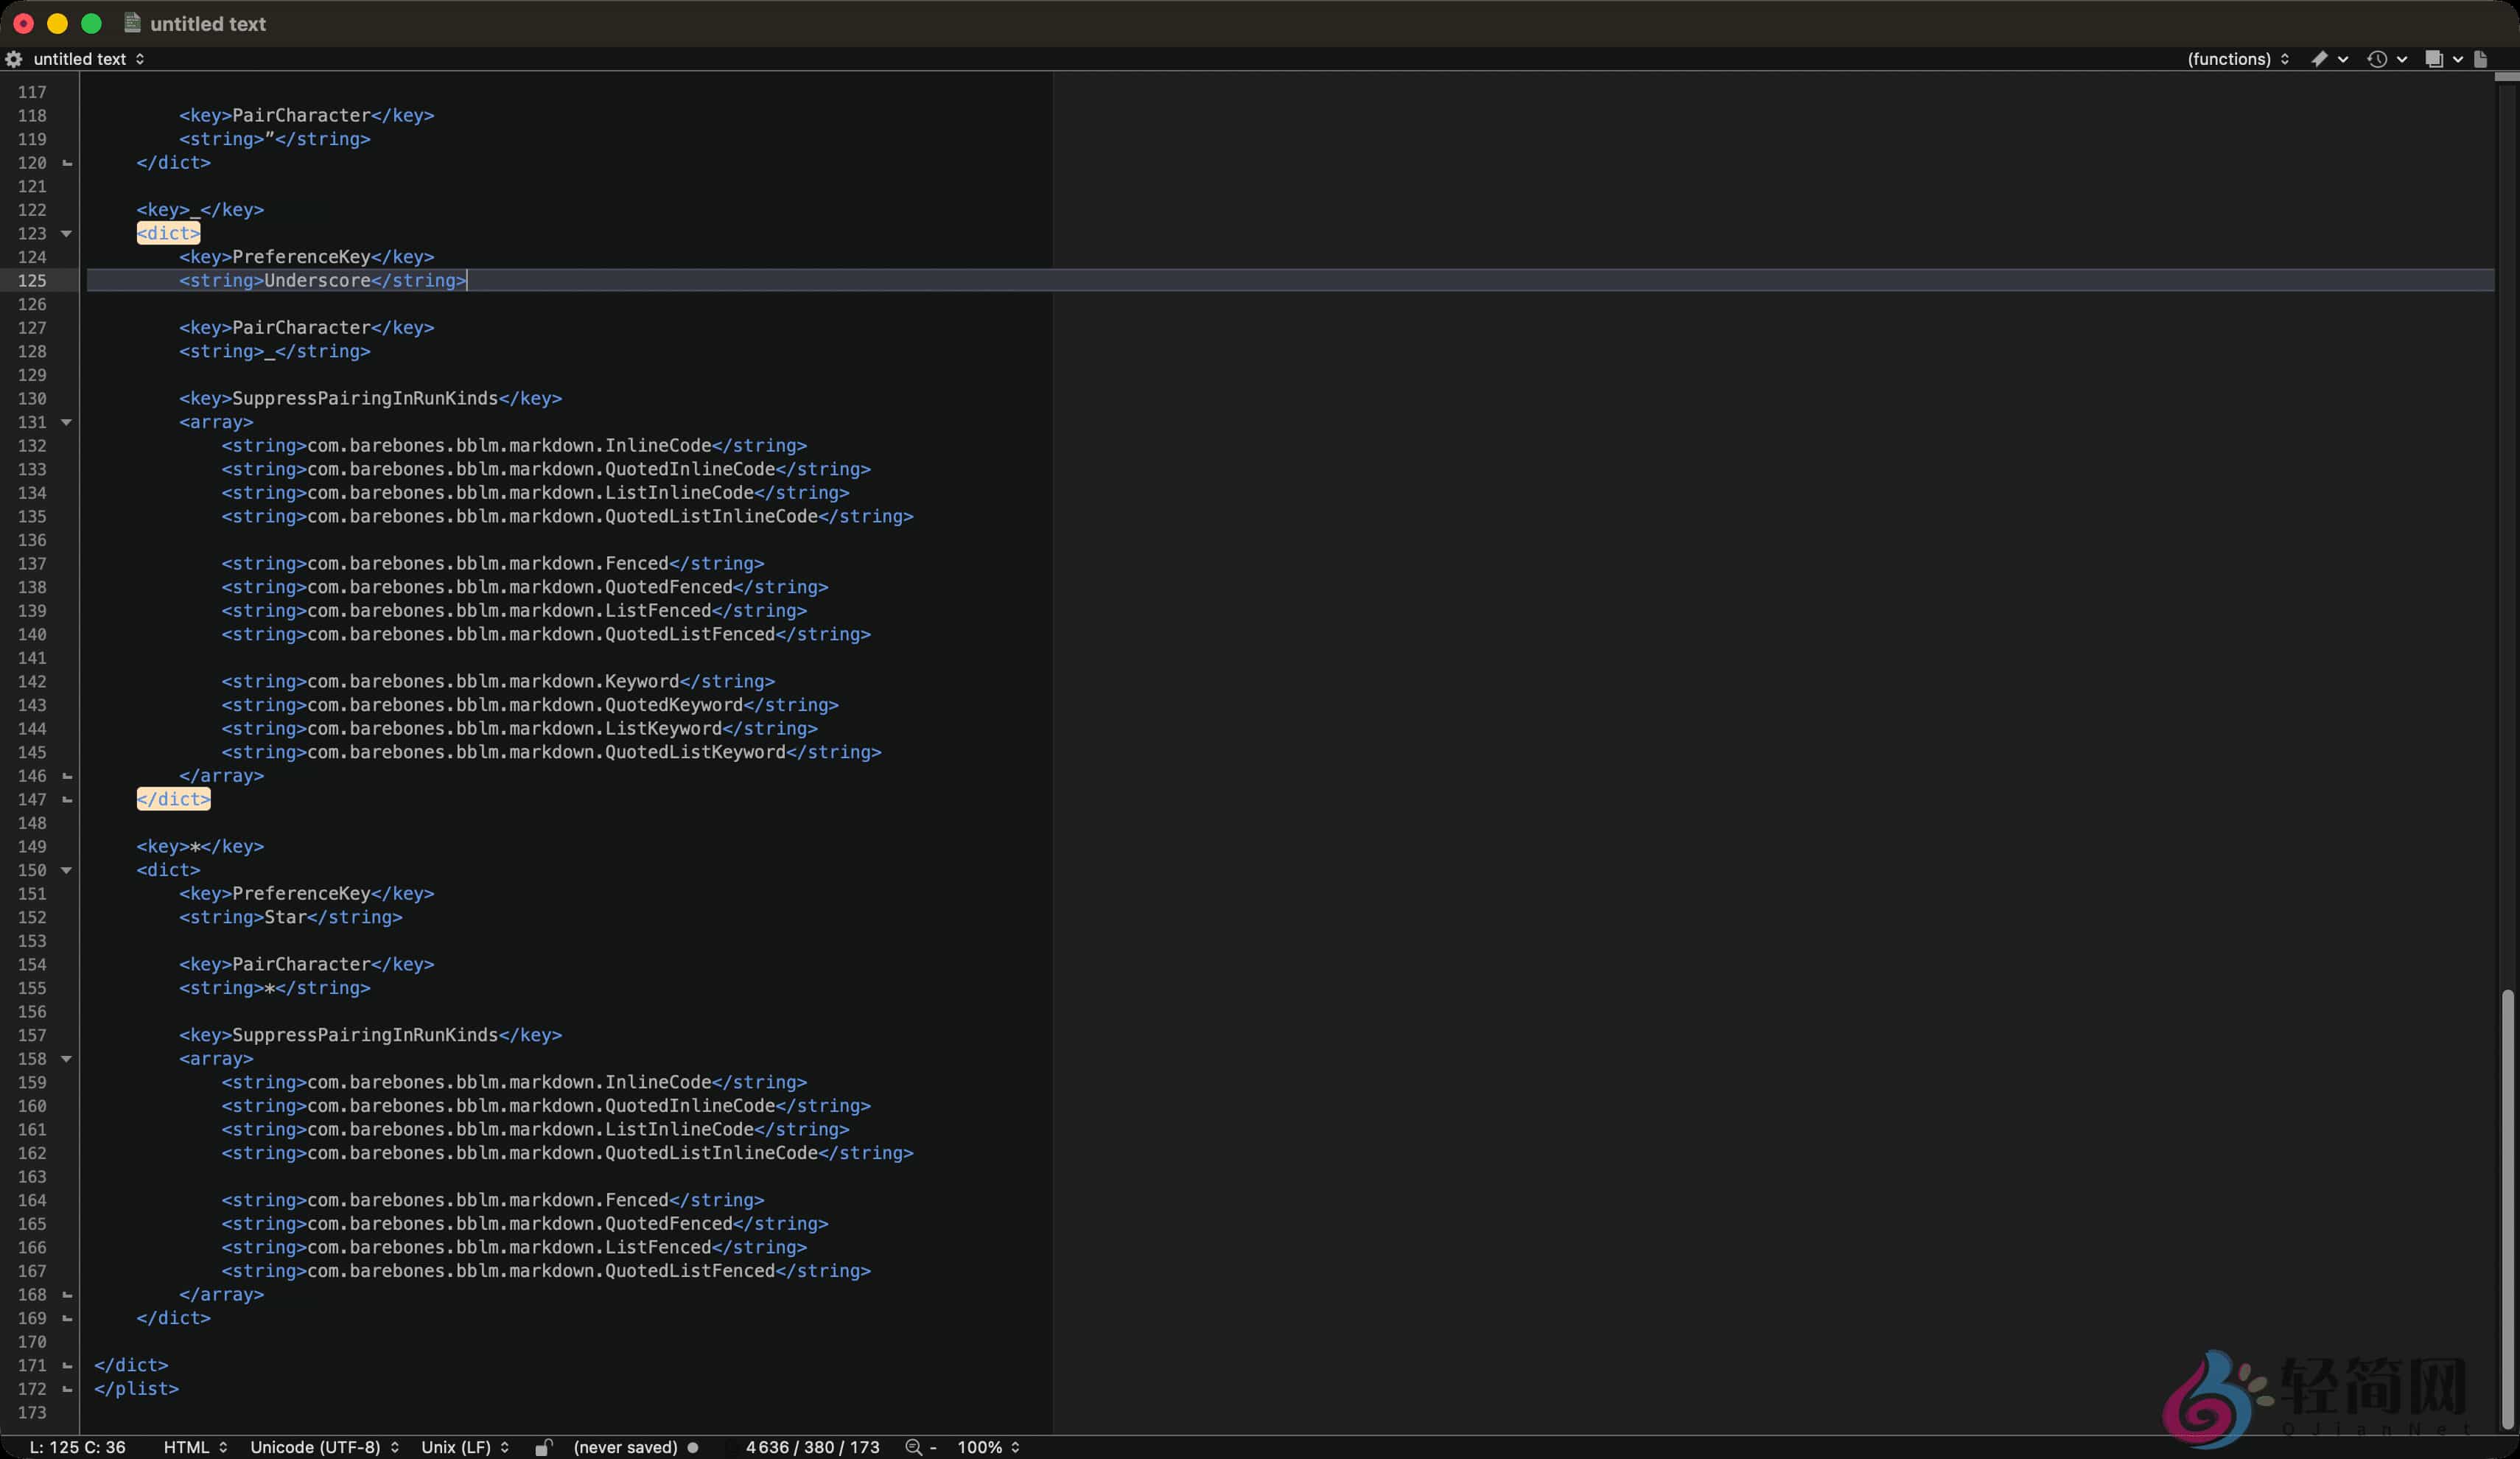
Task: Collapse the array fold at line 131
Action: [x=67, y=422]
